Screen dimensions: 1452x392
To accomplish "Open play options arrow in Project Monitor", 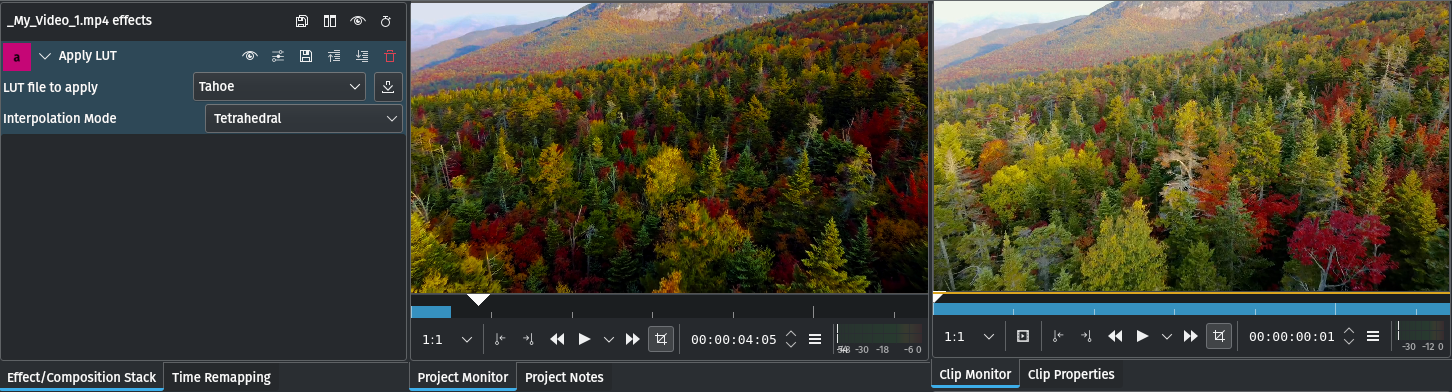I will tap(608, 339).
